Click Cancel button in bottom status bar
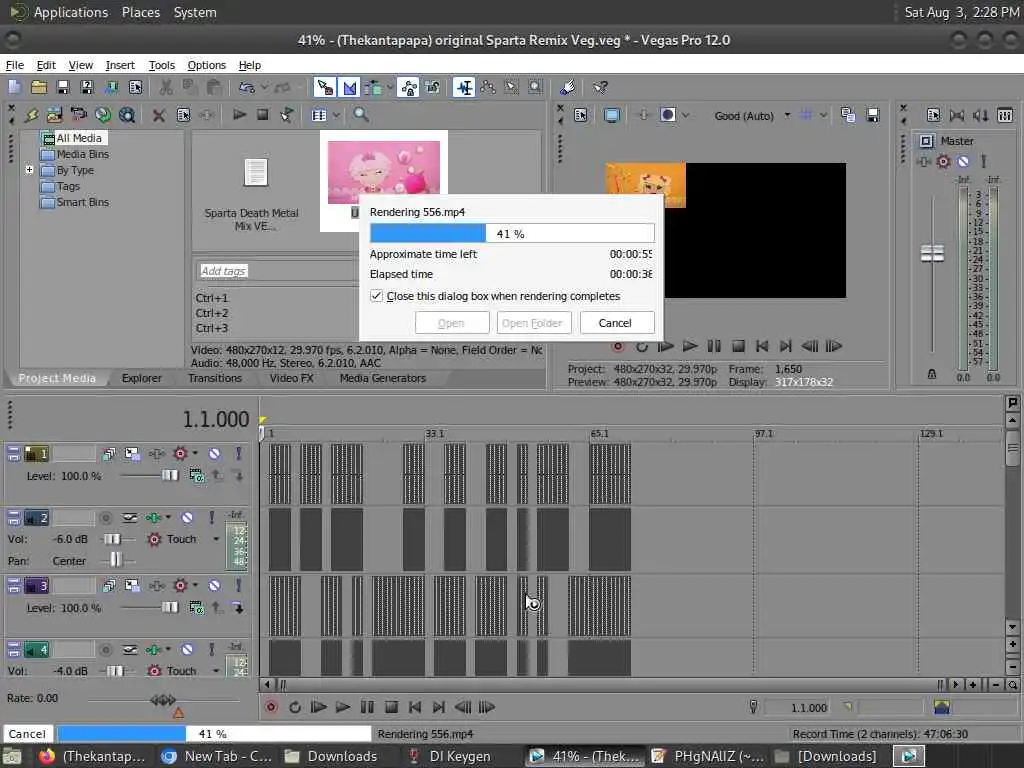 [27, 733]
